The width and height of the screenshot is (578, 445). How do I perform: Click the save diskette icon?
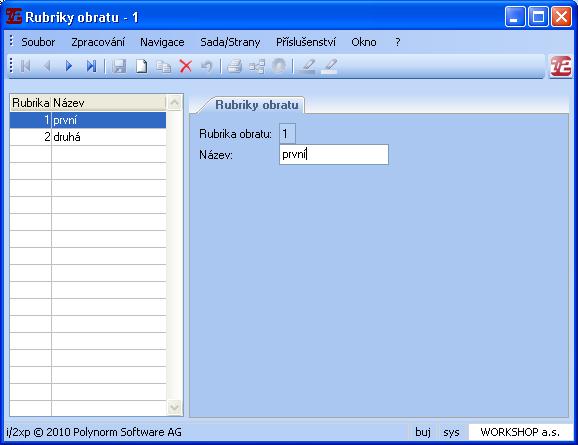pos(119,66)
